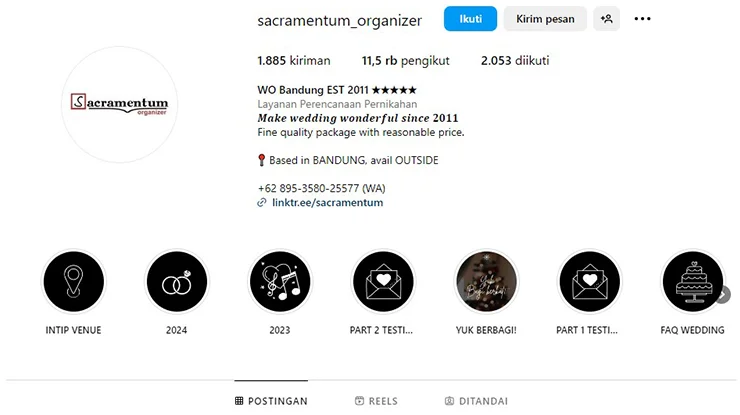The height and width of the screenshot is (415, 740).
Task: Click the 1.885 kiriman post count
Action: (x=293, y=61)
